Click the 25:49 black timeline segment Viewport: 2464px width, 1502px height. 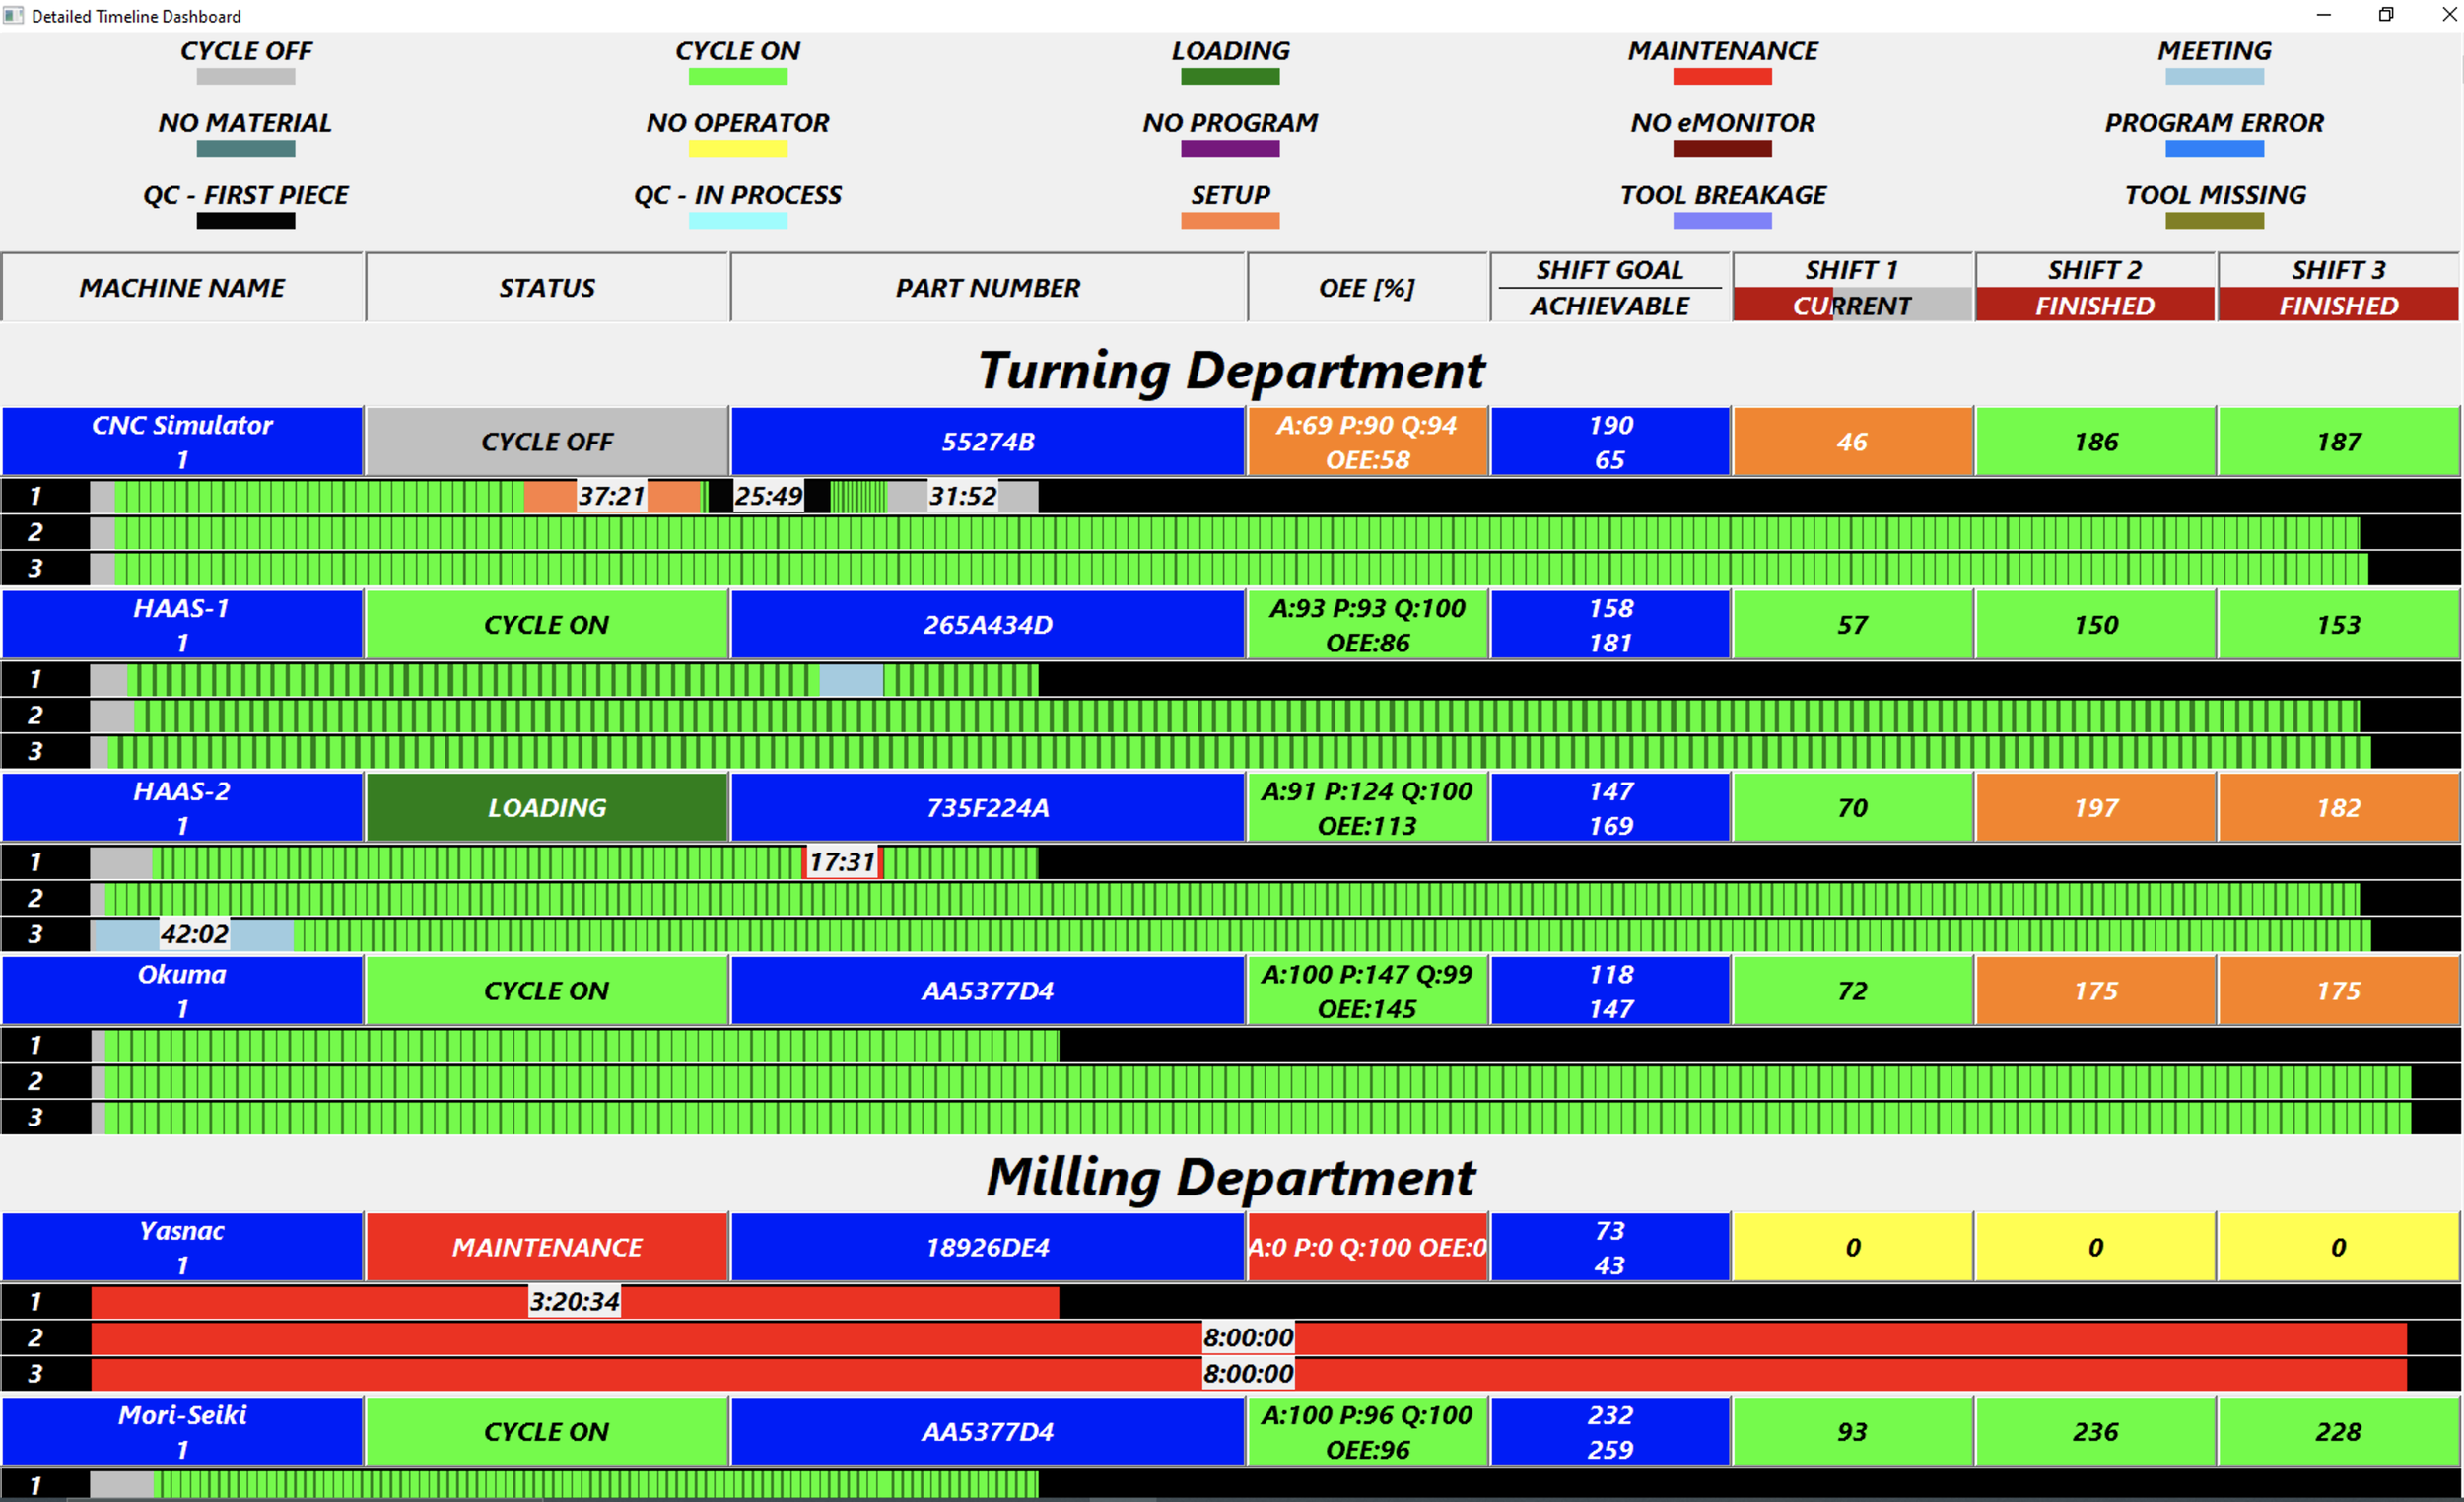[768, 496]
